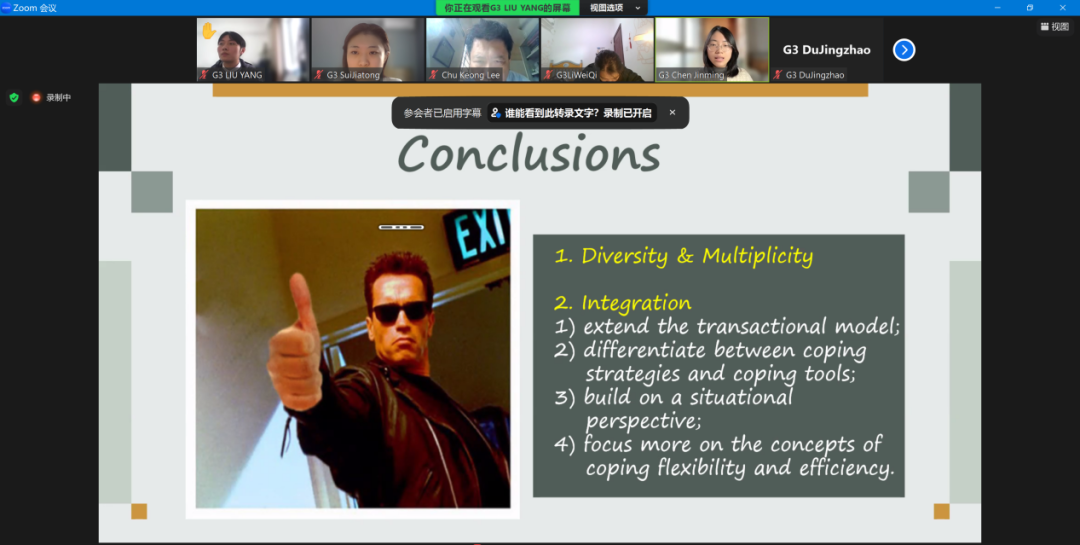Click the 参会者已启用字幕 notice text
1080x545 pixels.
tap(442, 113)
